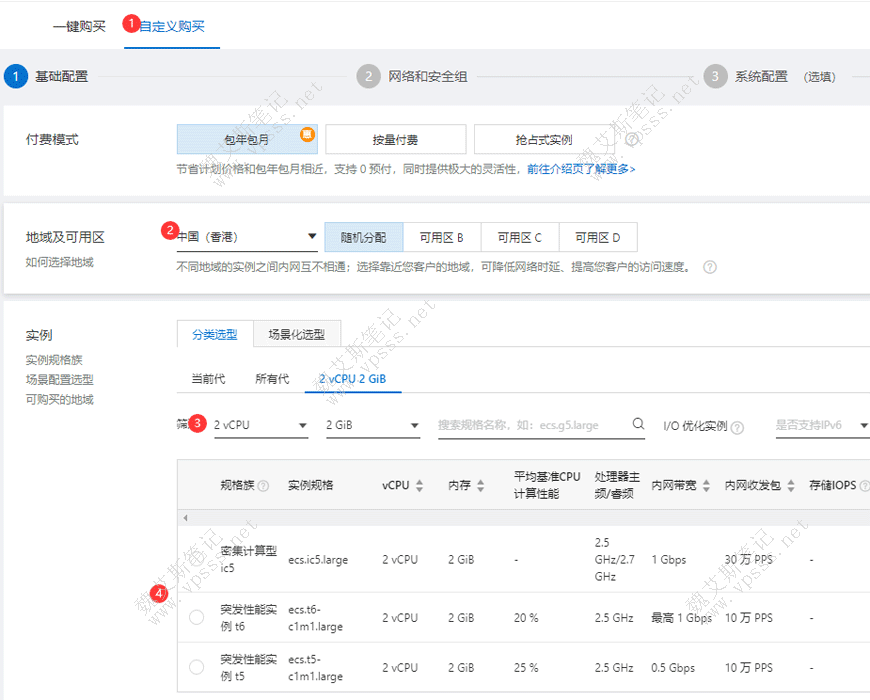Sort the table by 内网收发包 column arrows
Image resolution: width=870 pixels, height=700 pixels.
(791, 485)
